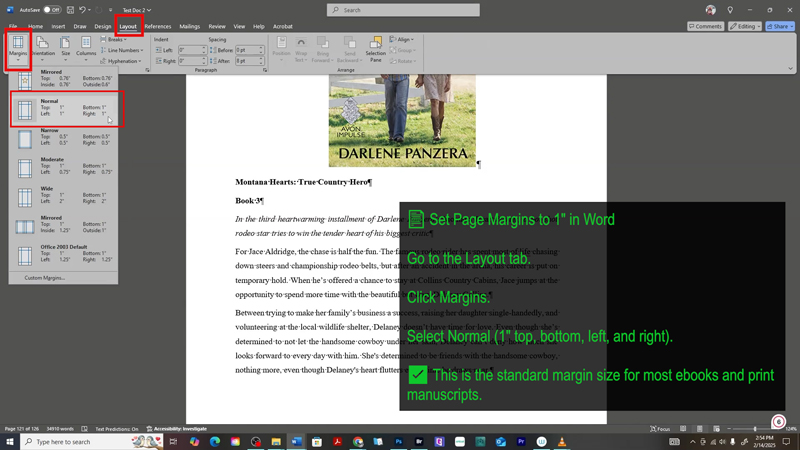Open the Mailings tab
800x450 pixels.
pos(189,27)
